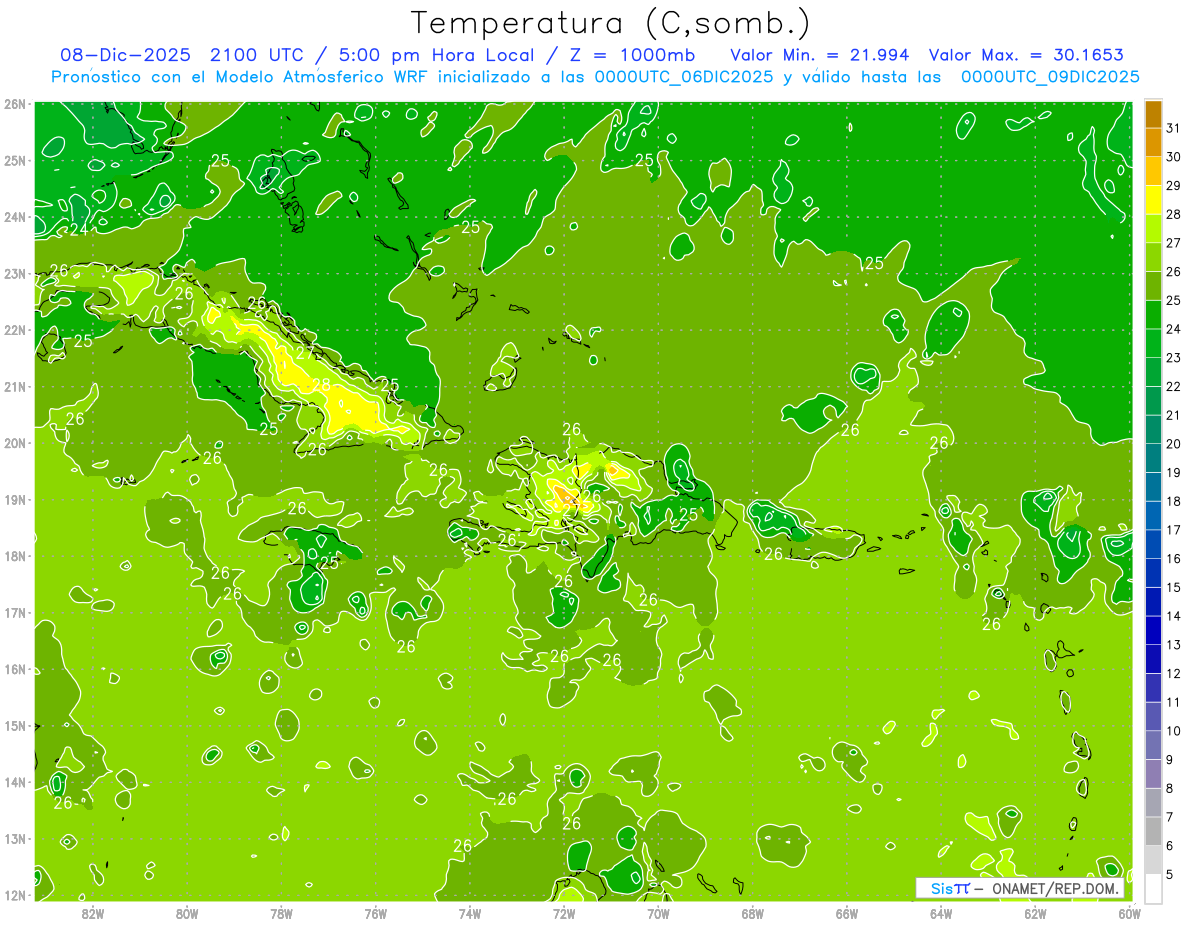Click the "24" contour label near 24N
Image resolution: width=1200 pixels, height=927 pixels.
coord(78,229)
